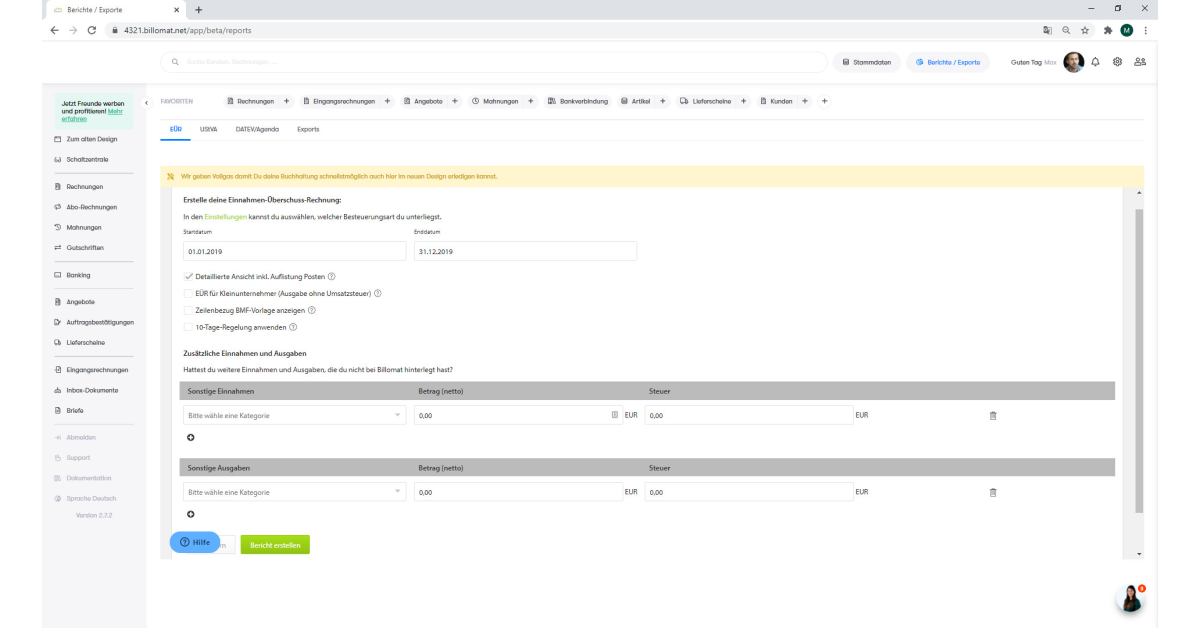This screenshot has width=1200, height=628.
Task: Open Banking in the sidebar
Action: point(78,275)
